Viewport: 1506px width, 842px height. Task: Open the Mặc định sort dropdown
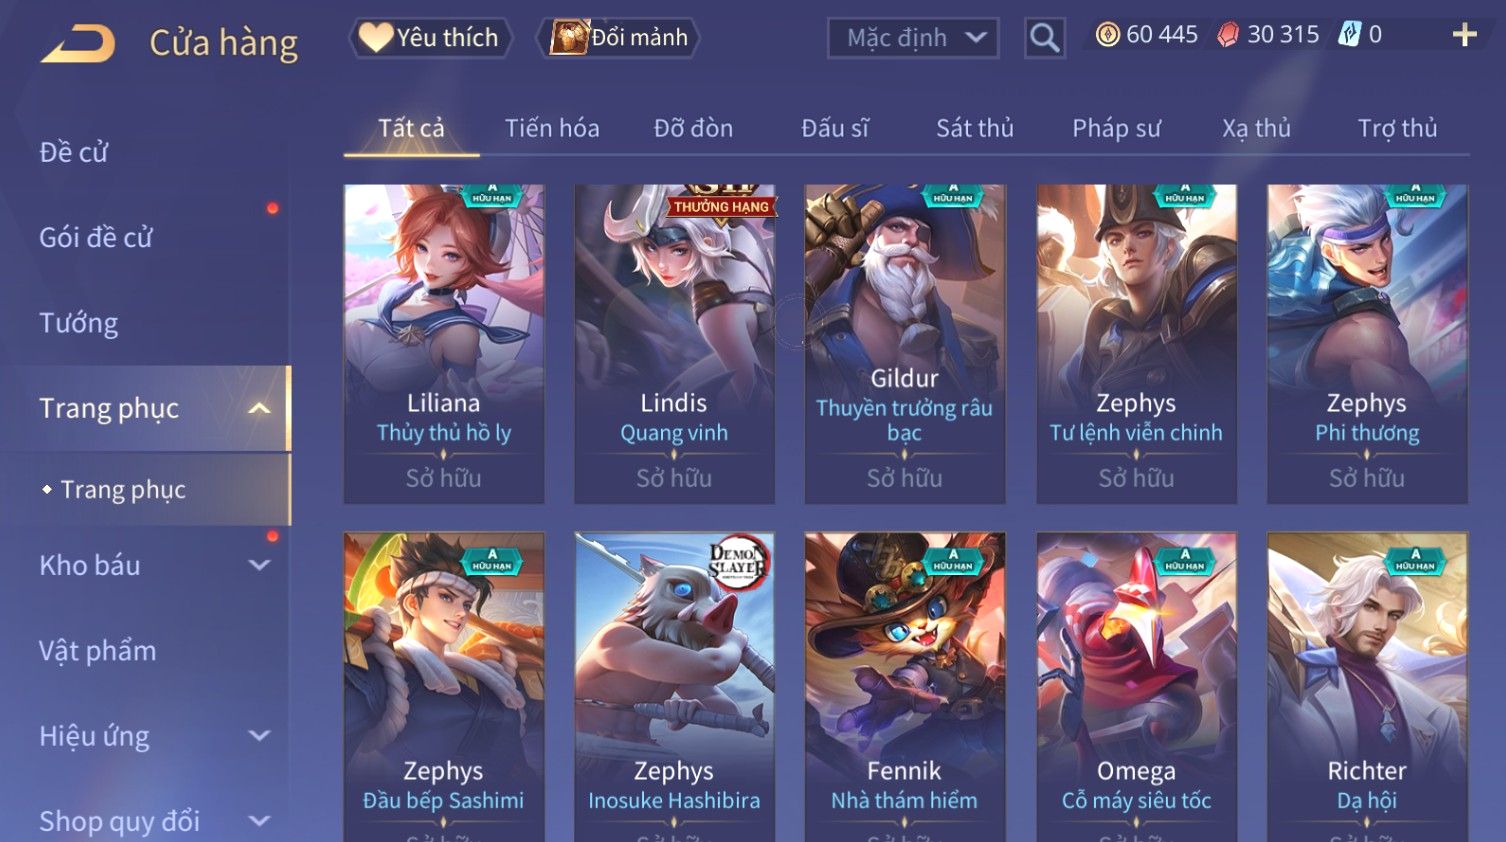[x=913, y=38]
